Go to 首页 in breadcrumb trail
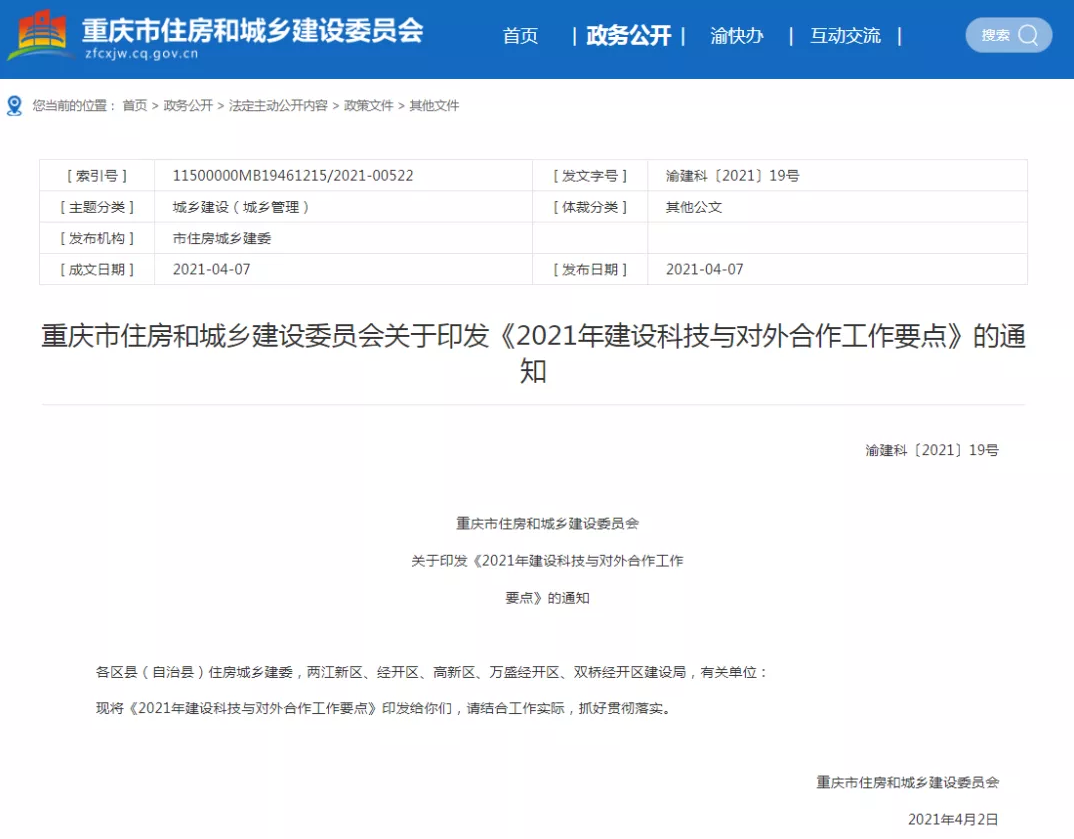This screenshot has height=839, width=1074. pos(135,105)
